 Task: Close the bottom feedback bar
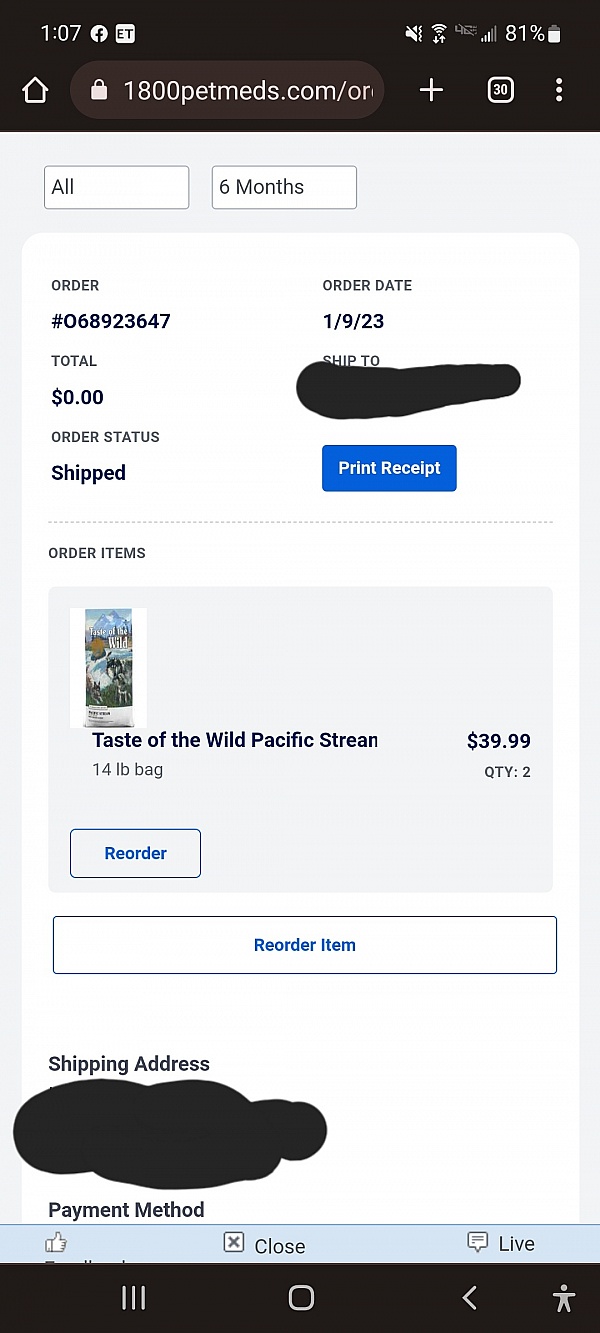(x=264, y=1245)
